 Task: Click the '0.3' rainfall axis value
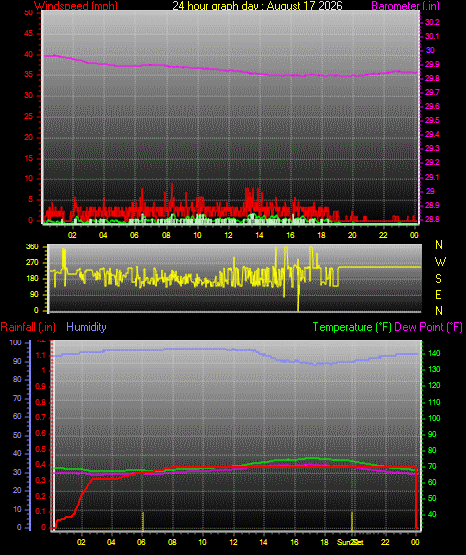[x=41, y=480]
